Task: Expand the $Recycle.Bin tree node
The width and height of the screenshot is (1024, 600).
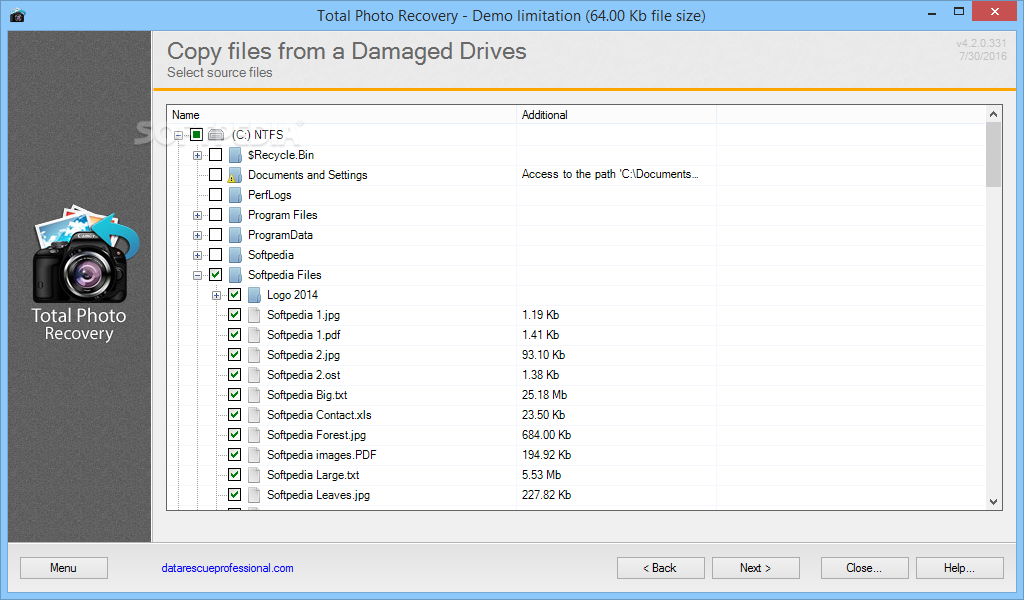Action: [197, 155]
